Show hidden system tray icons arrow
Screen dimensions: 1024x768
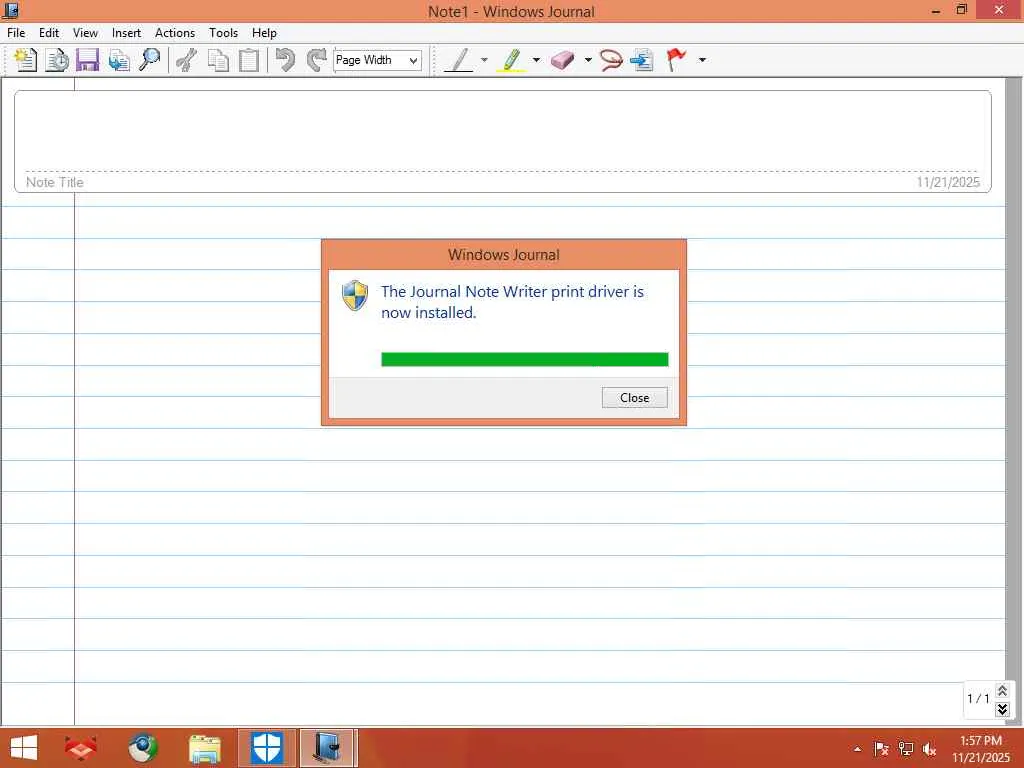click(857, 749)
